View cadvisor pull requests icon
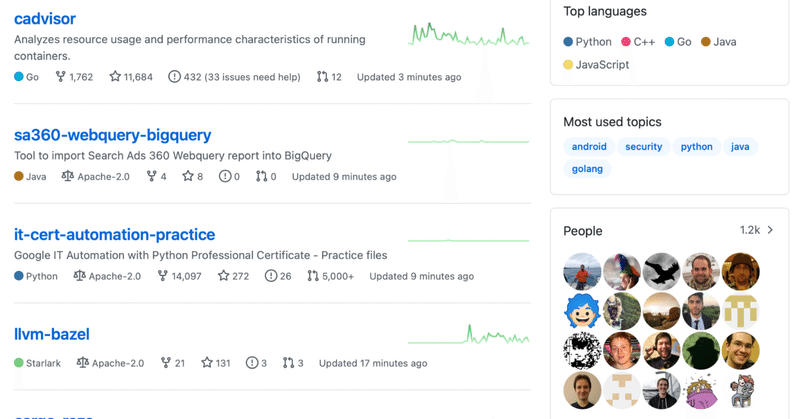 [x=322, y=77]
